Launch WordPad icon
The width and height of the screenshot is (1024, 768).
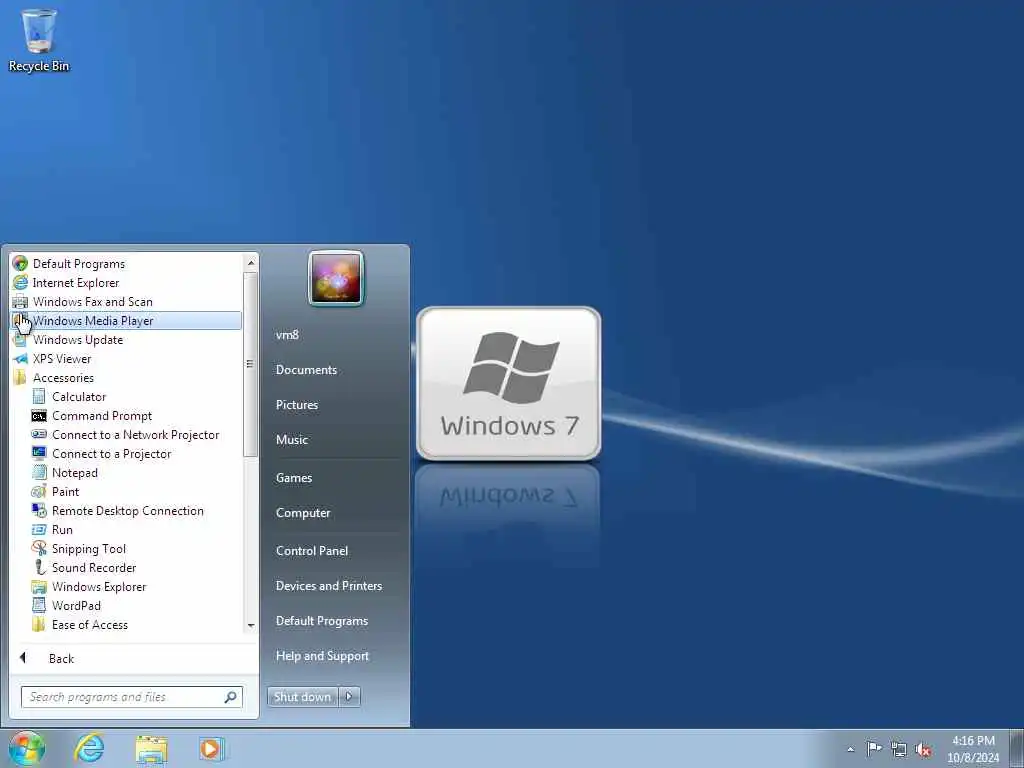coord(39,605)
